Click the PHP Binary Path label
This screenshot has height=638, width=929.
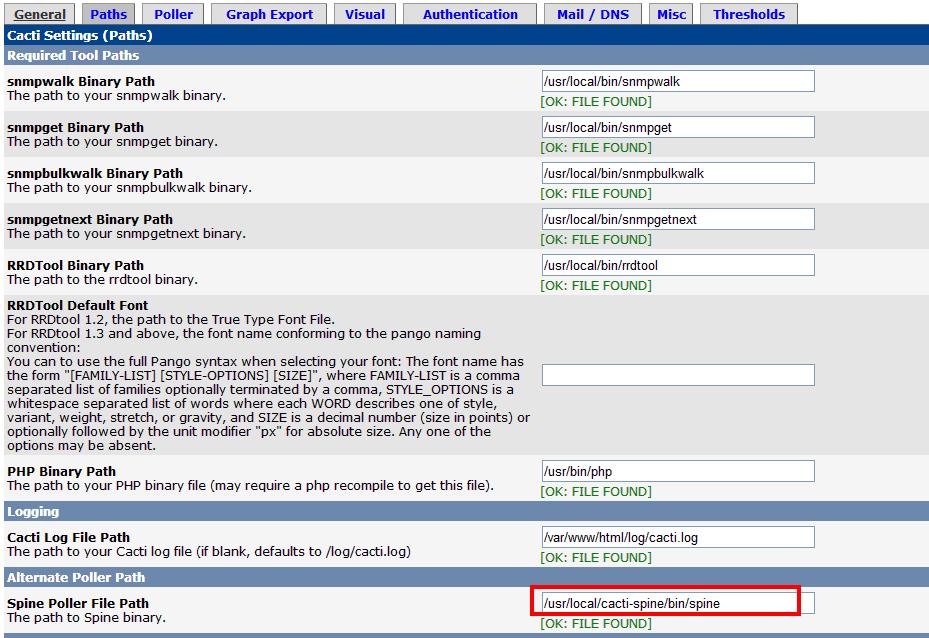coord(62,472)
